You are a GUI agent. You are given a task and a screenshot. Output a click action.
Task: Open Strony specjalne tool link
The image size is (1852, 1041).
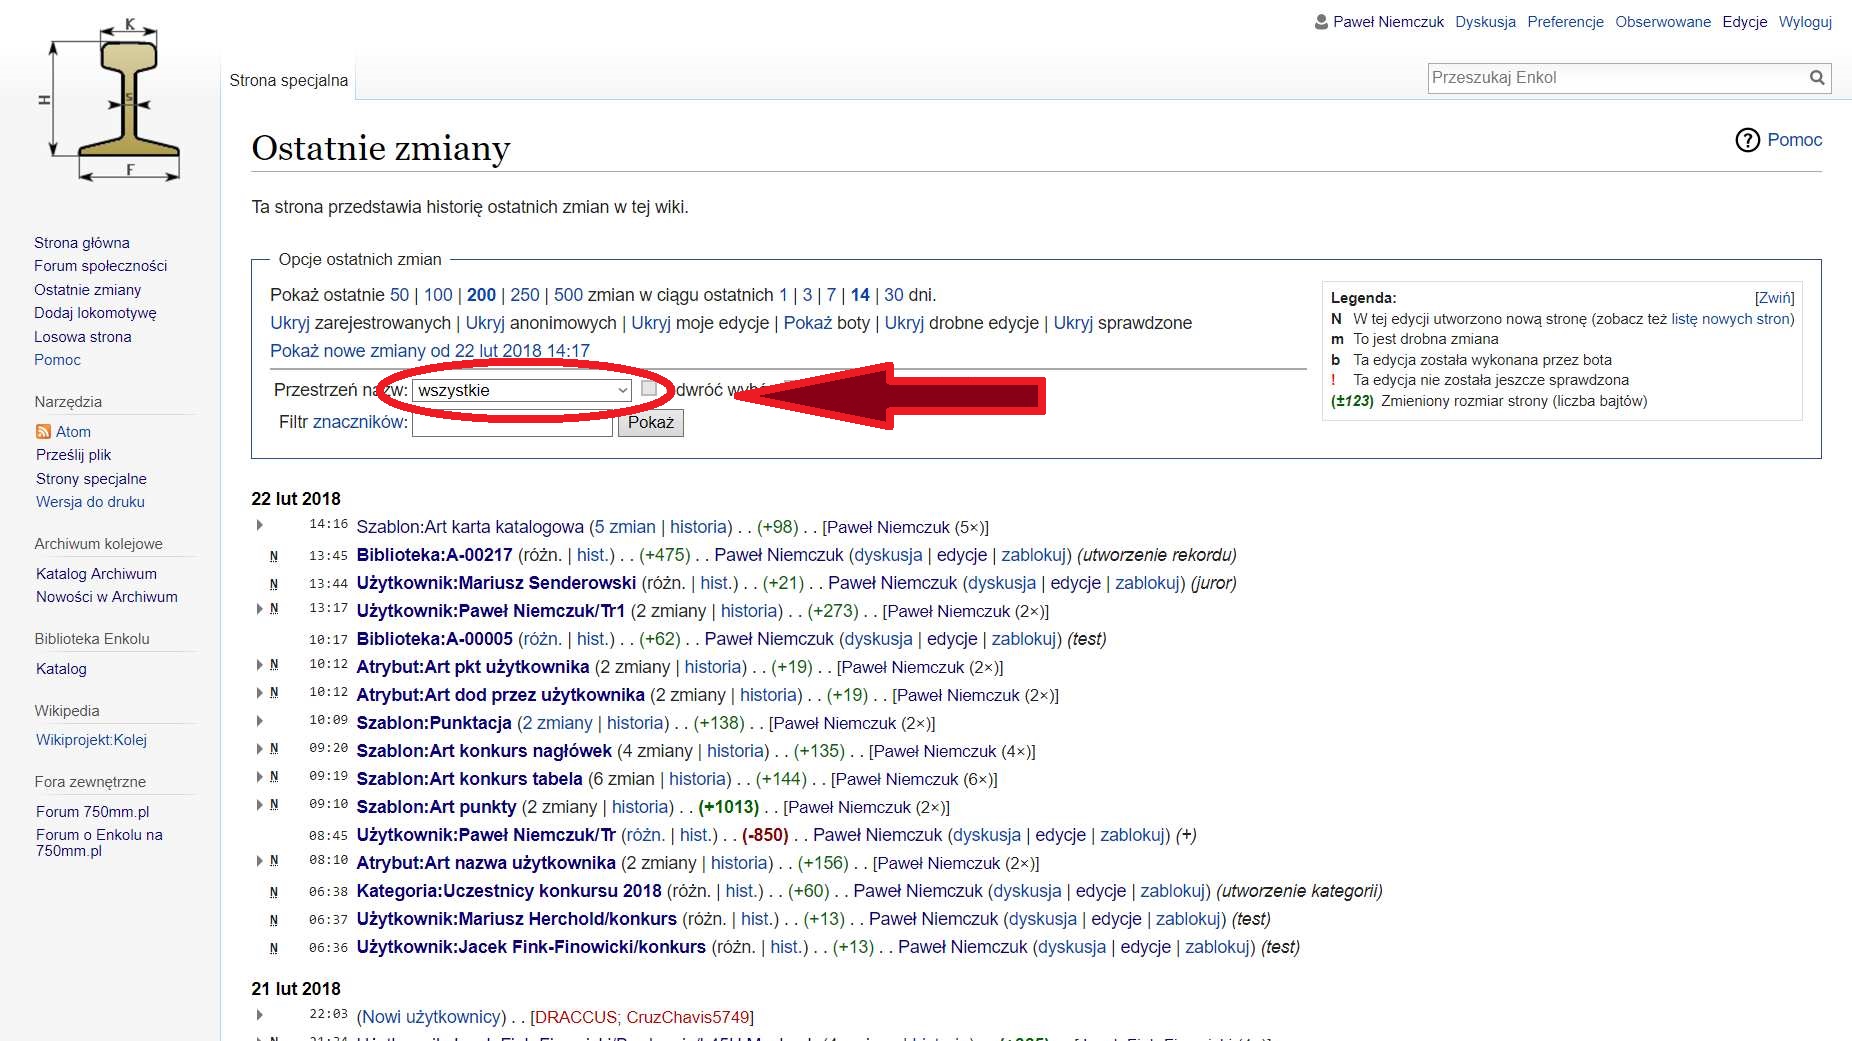[x=91, y=479]
